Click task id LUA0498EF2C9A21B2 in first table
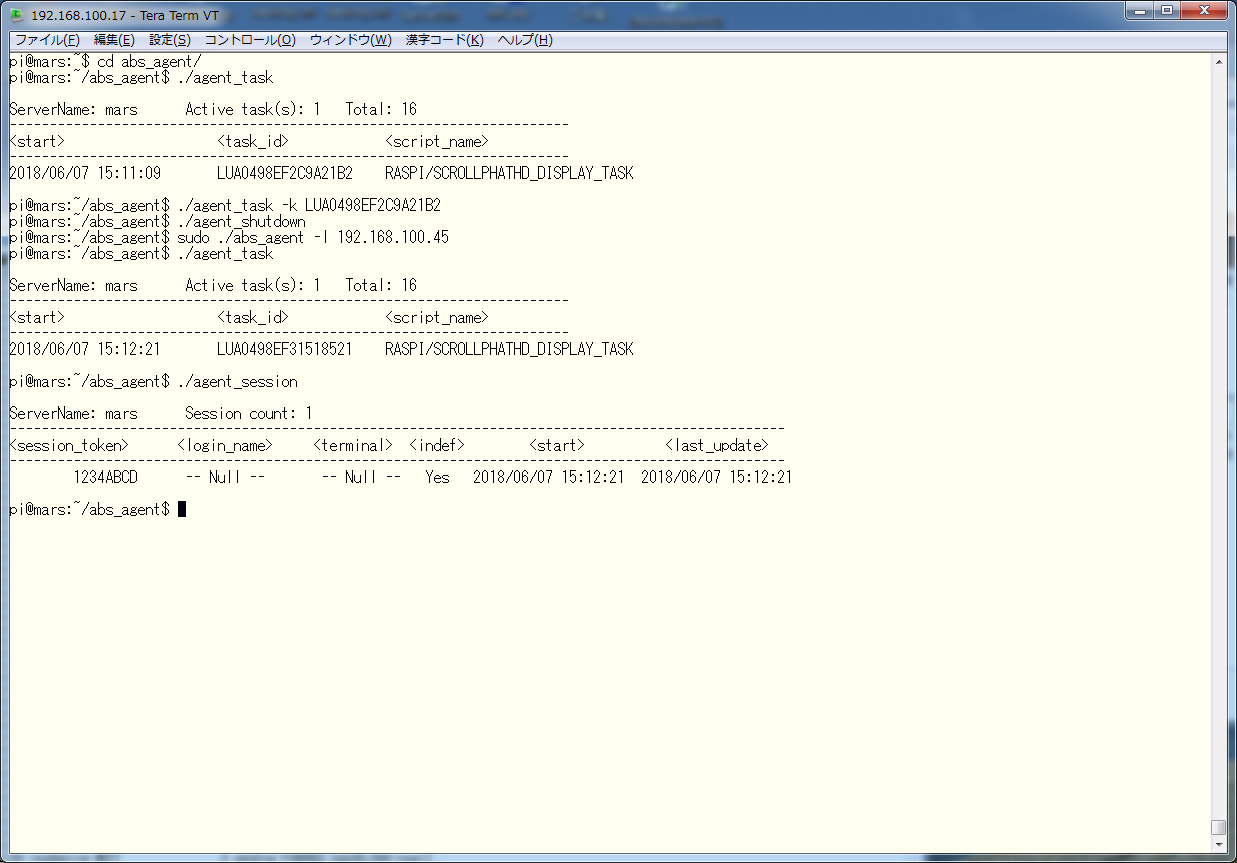Viewport: 1237px width, 863px height. [284, 174]
